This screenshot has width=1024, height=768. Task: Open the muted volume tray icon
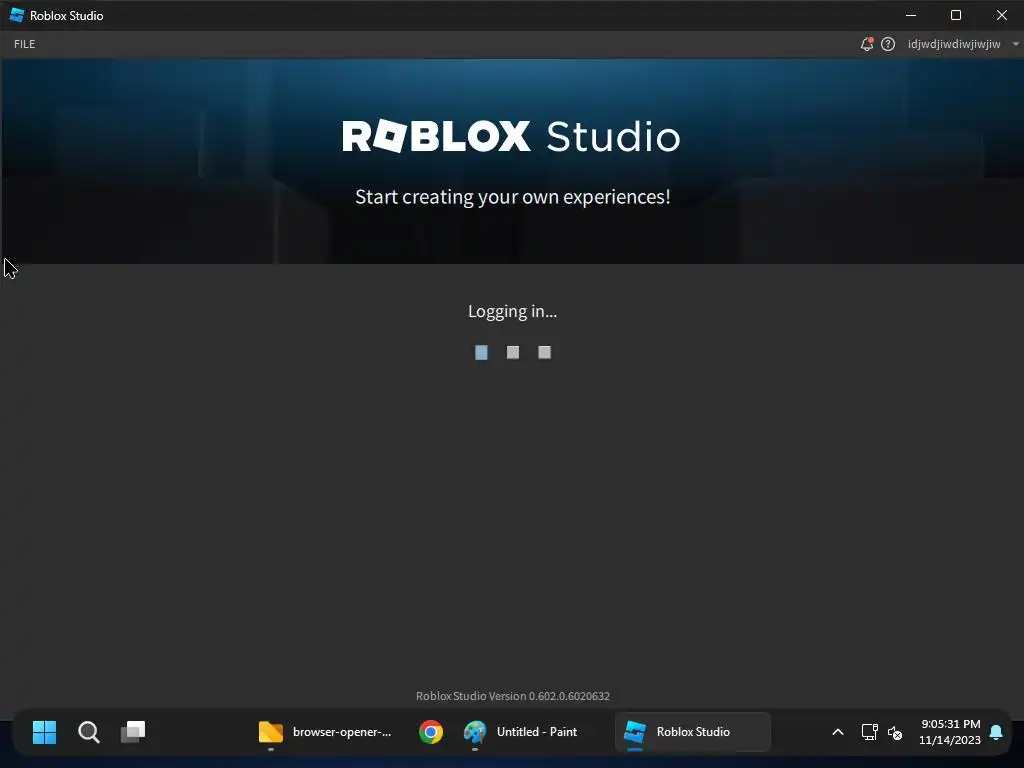pyautogui.click(x=895, y=733)
